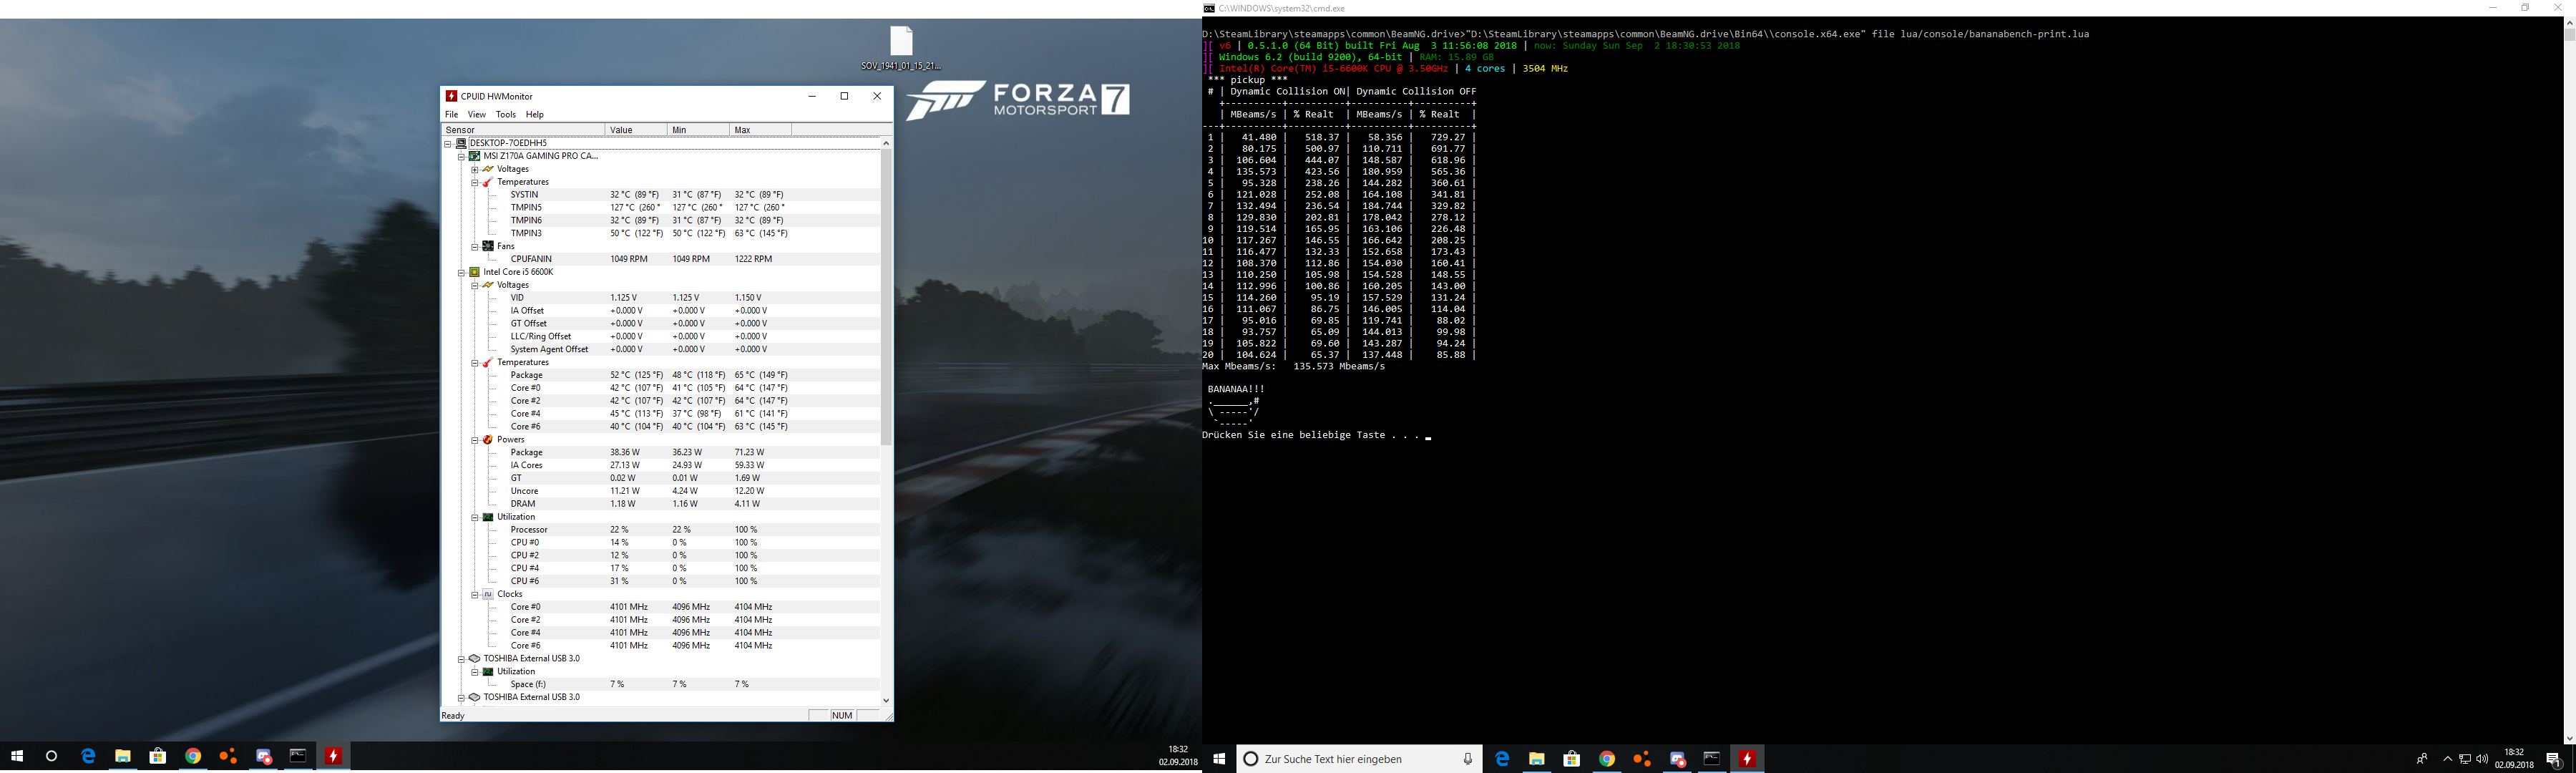Viewport: 2576px width, 773px height.
Task: Click the Value column header
Action: (x=636, y=130)
